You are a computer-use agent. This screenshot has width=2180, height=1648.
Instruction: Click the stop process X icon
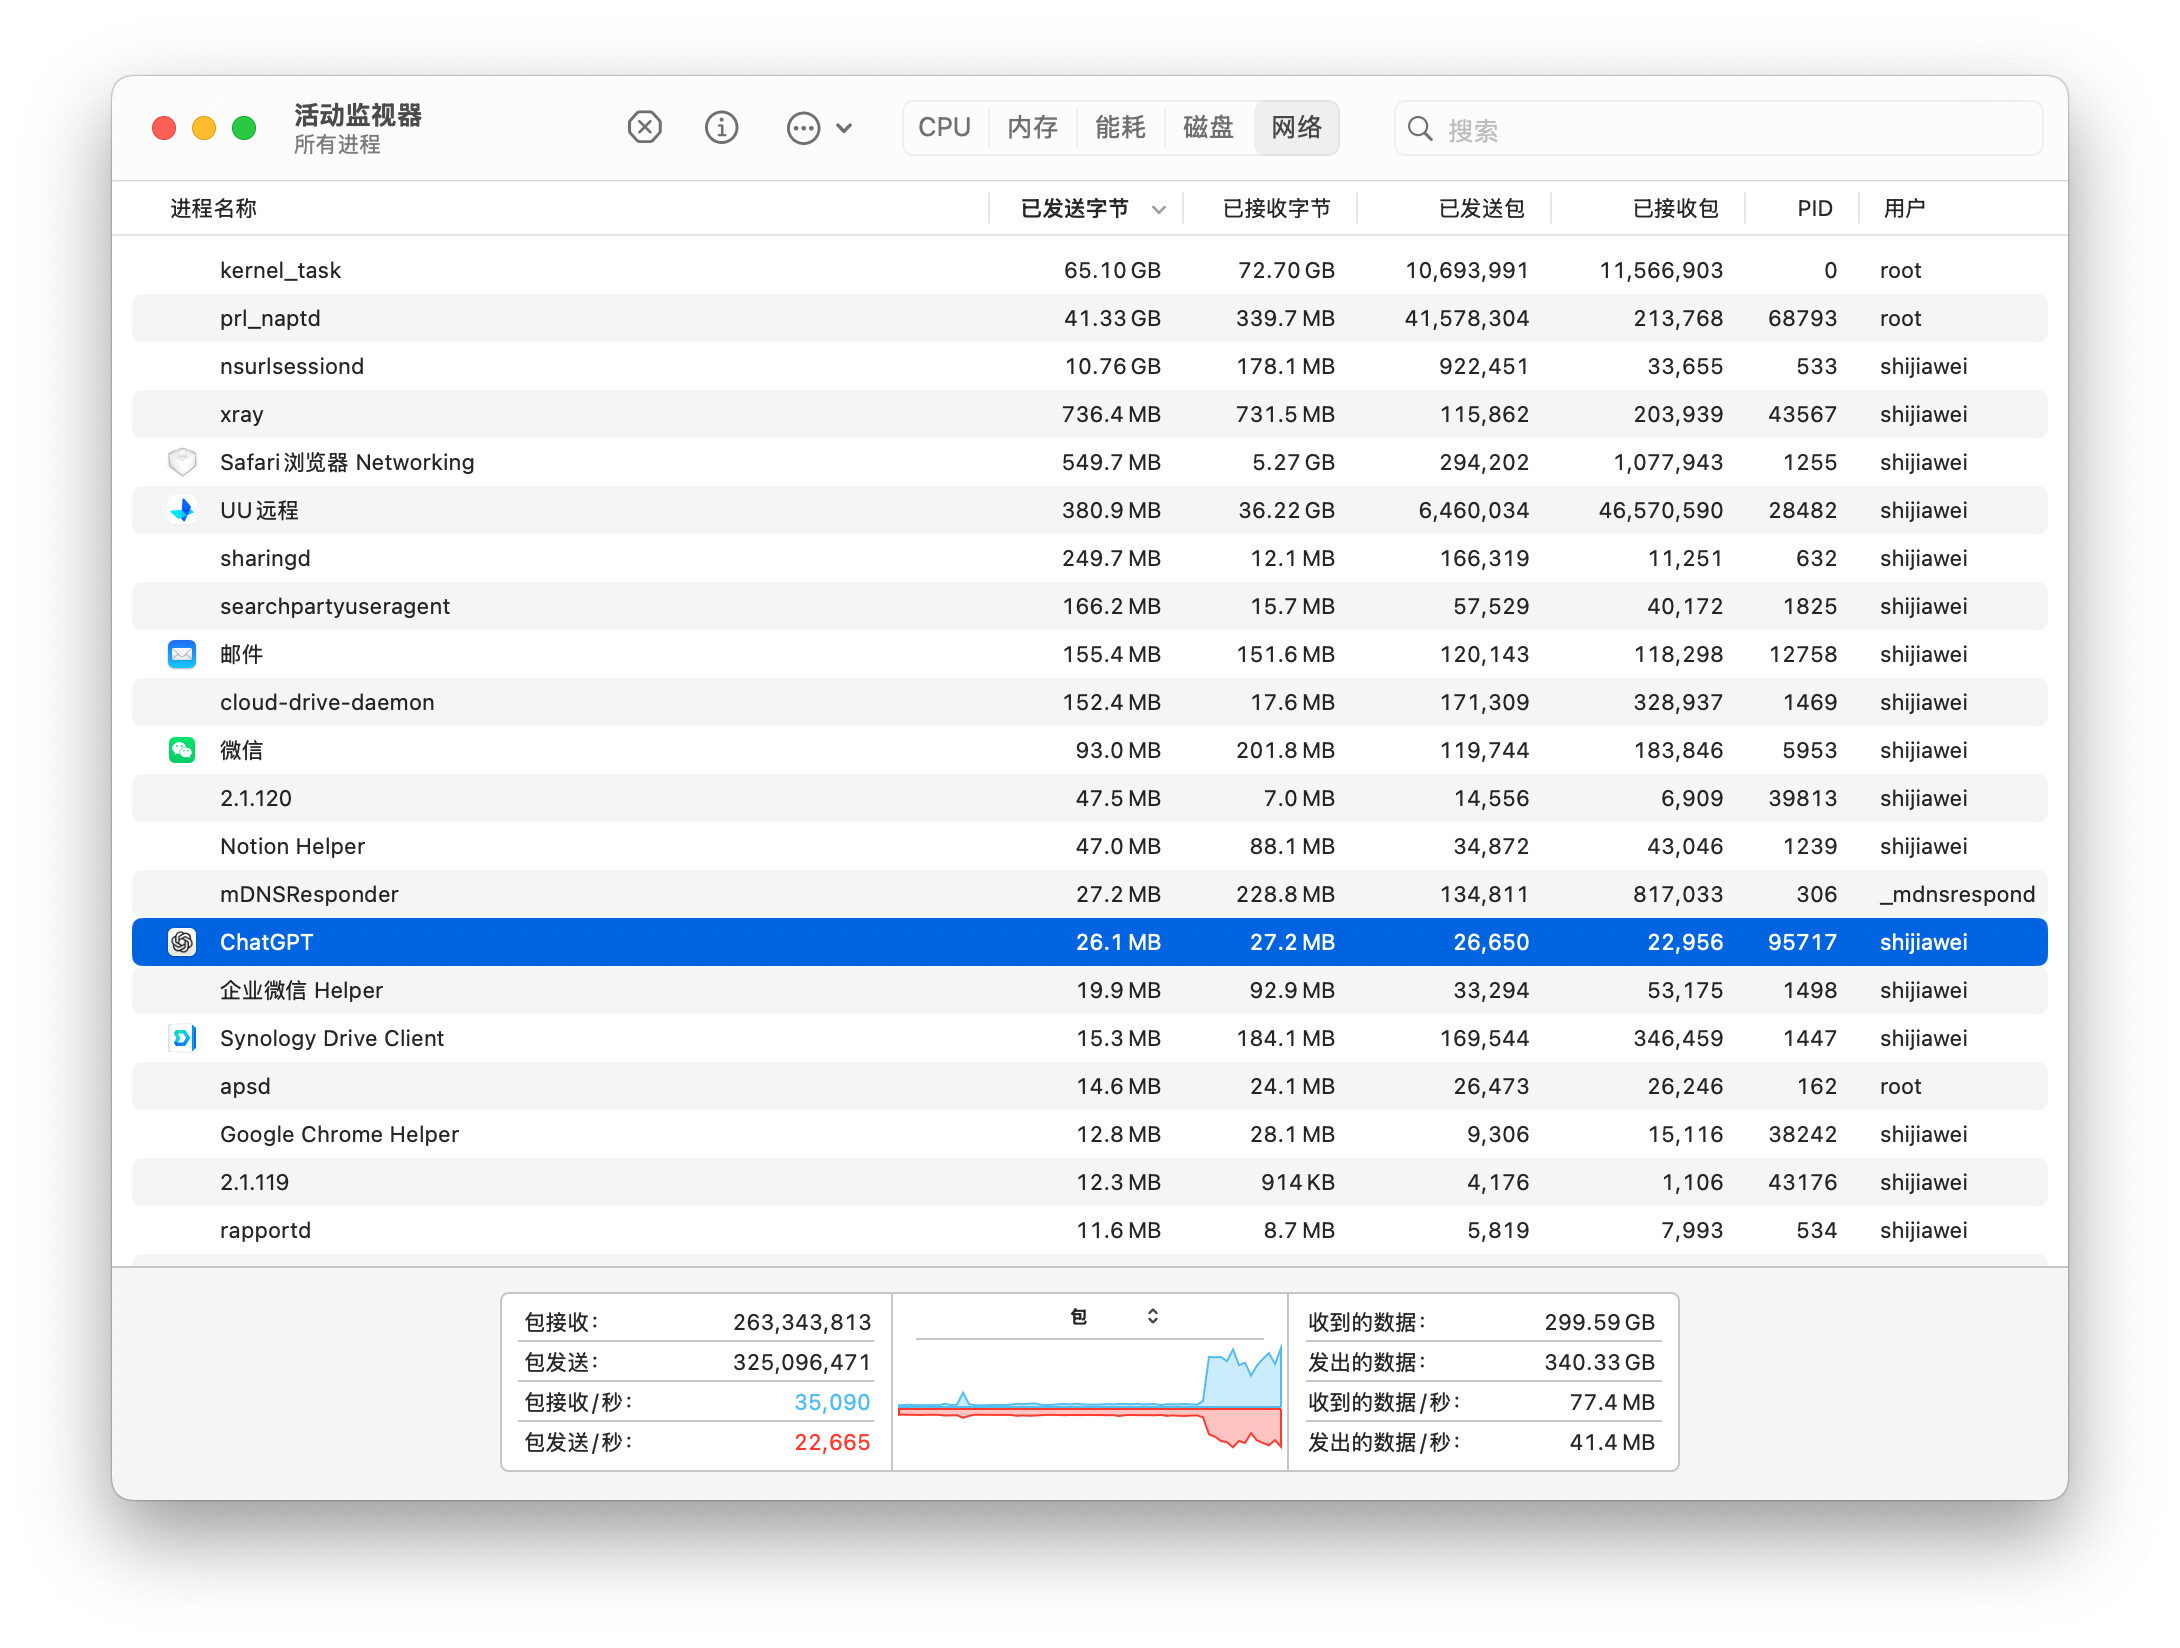(645, 128)
